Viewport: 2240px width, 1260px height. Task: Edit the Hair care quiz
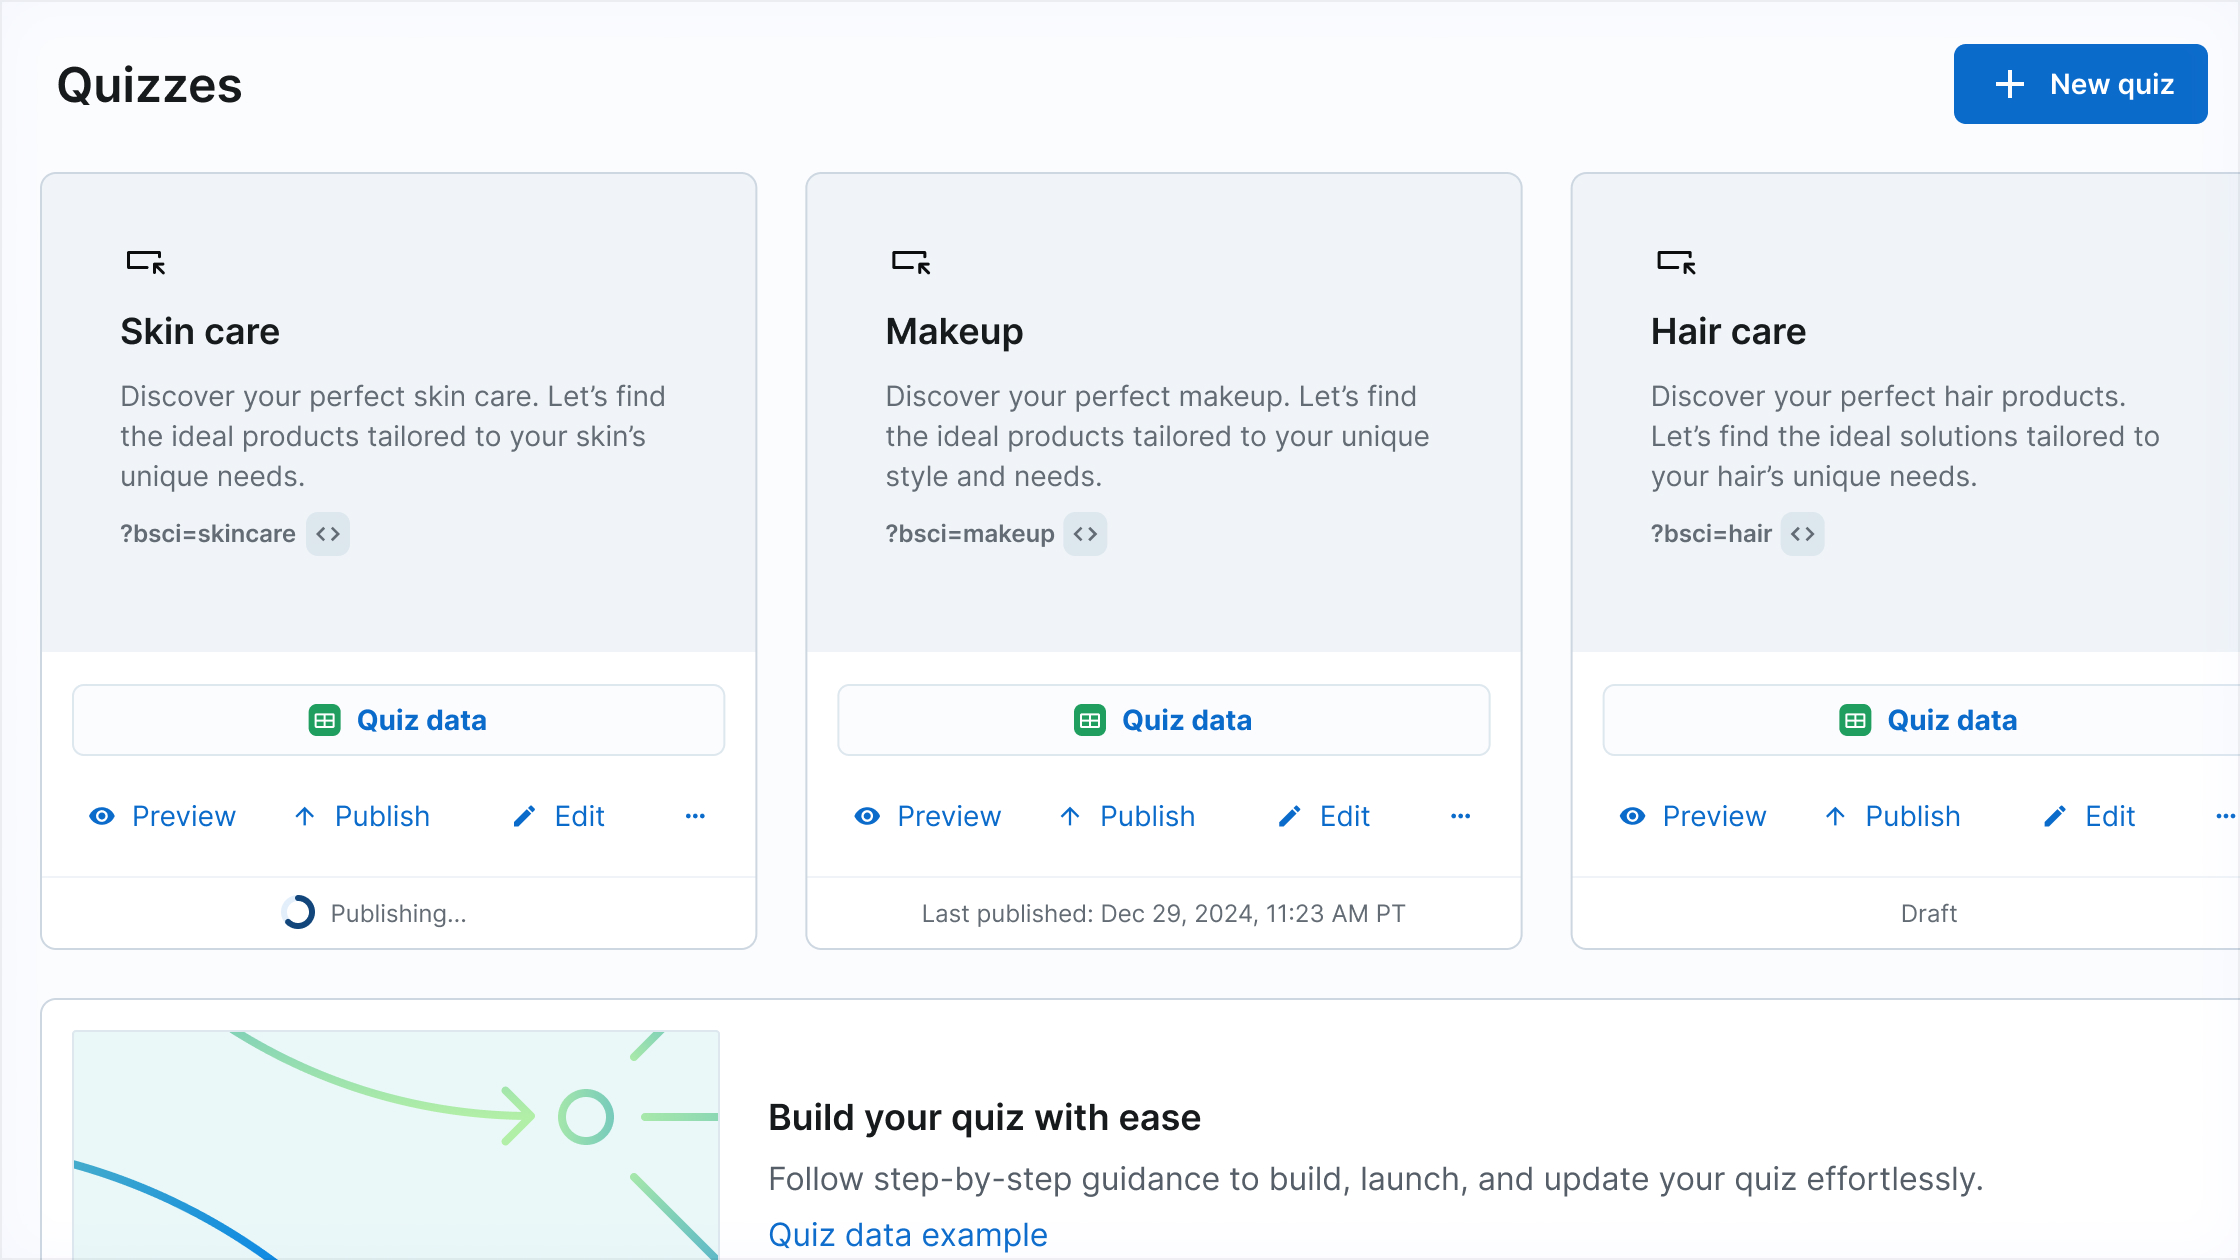(2088, 816)
